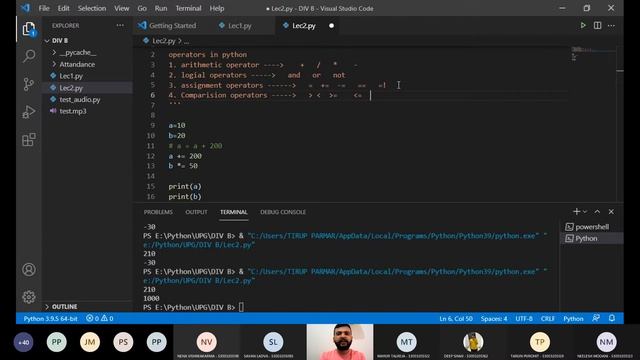Open the File menu

click(x=44, y=8)
